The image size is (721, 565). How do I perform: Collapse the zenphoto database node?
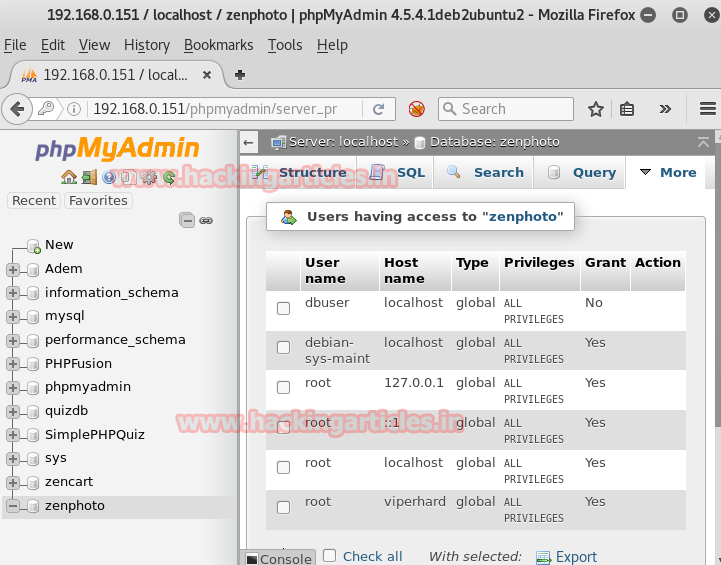13,506
